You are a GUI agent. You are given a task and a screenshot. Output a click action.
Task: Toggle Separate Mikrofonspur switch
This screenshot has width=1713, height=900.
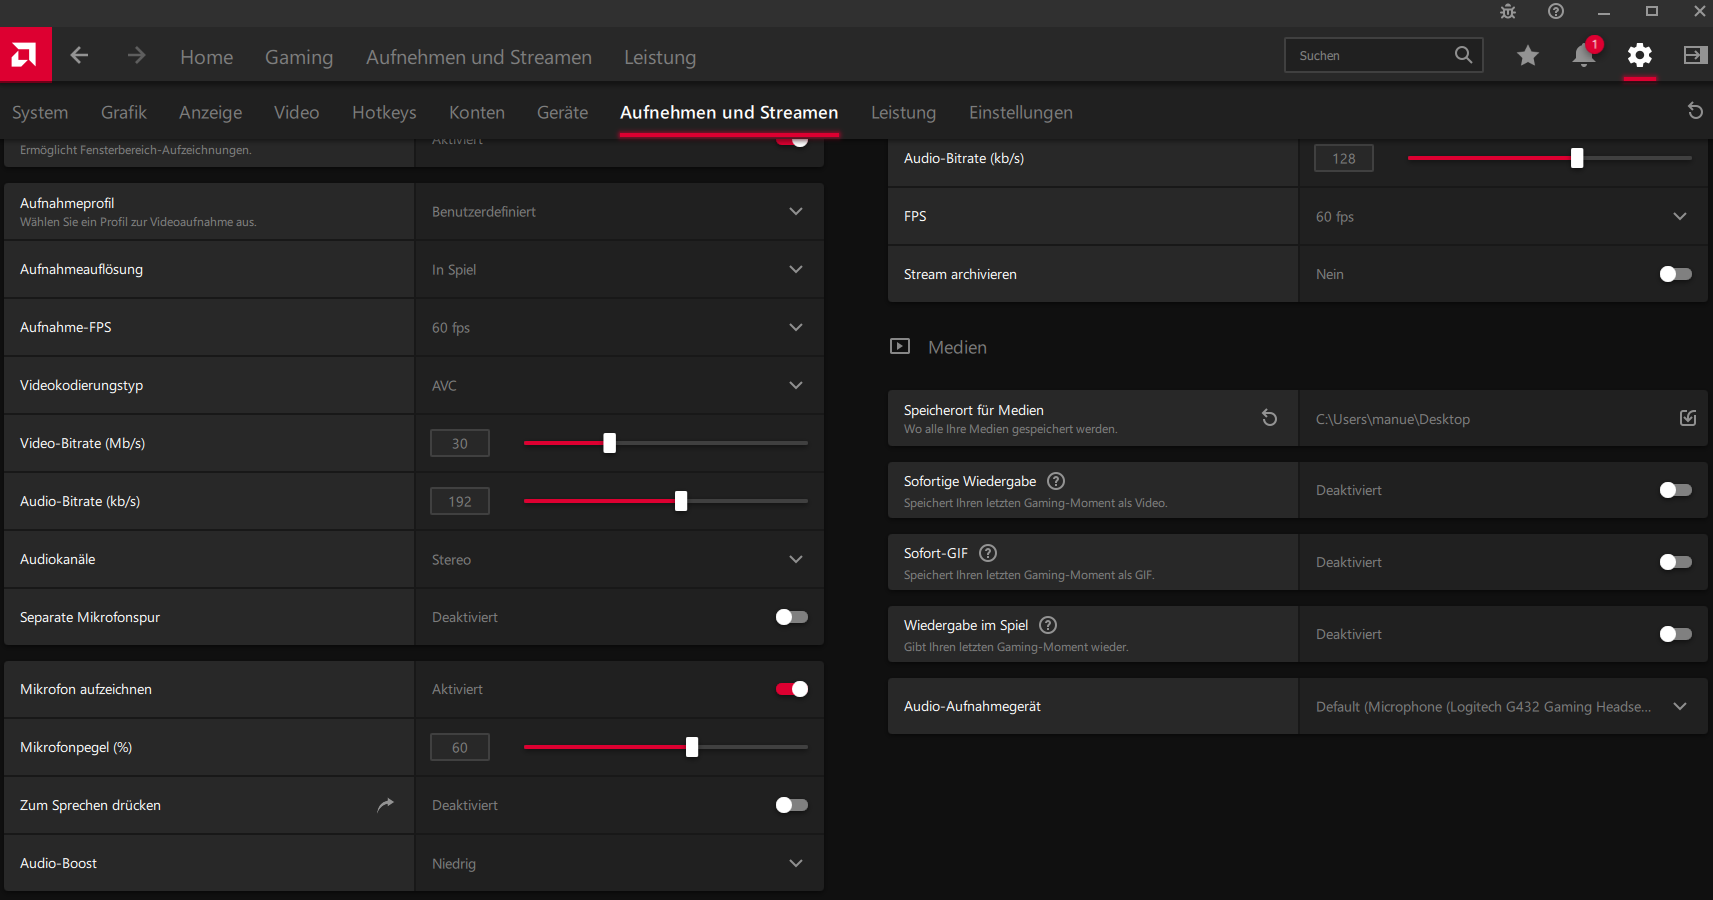click(791, 617)
